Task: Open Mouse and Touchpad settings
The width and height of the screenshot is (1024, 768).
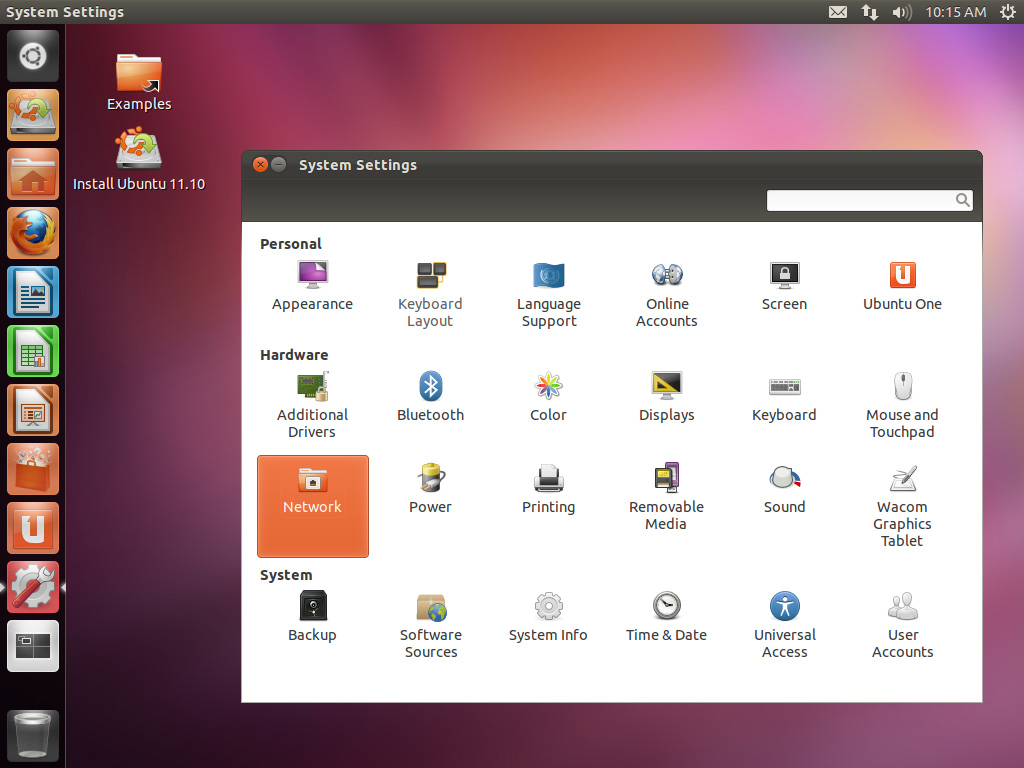Action: coord(903,405)
